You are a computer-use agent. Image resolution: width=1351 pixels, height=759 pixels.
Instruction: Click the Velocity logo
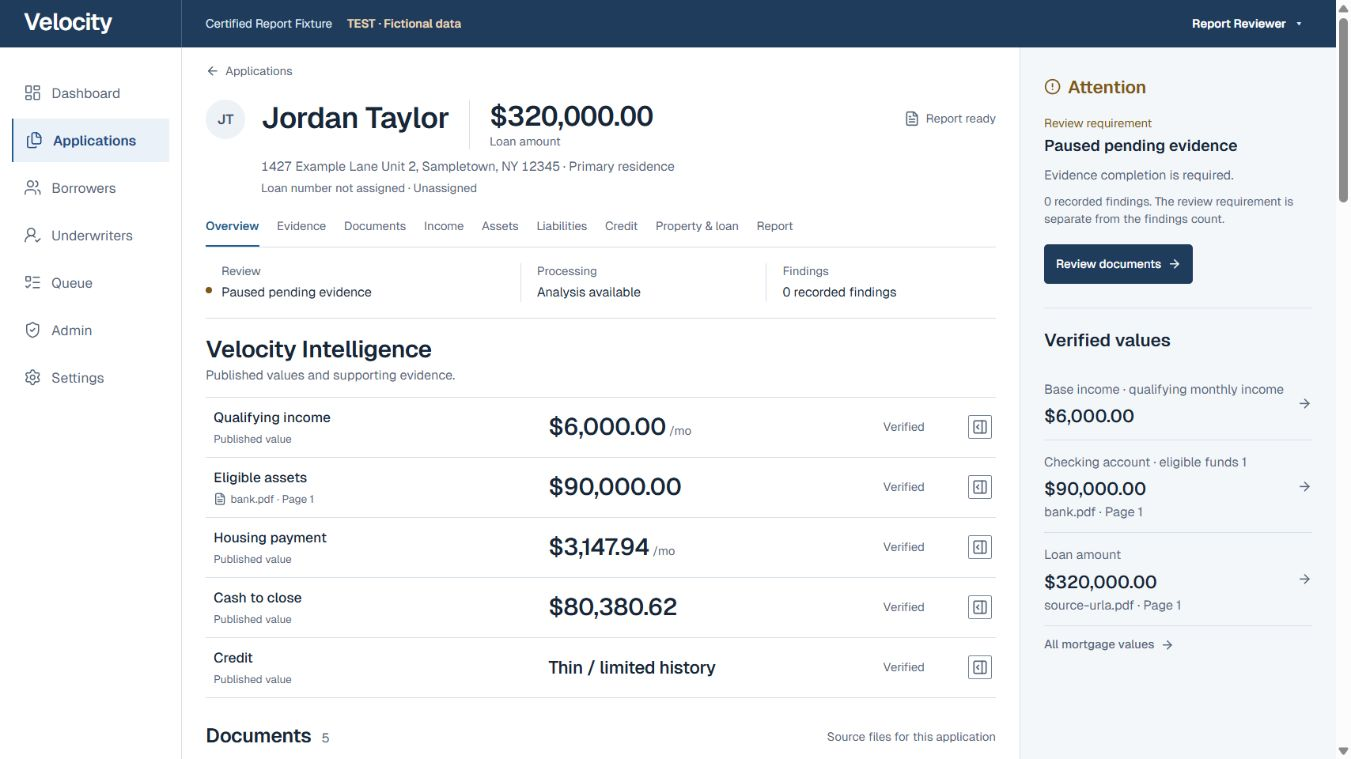click(x=68, y=23)
